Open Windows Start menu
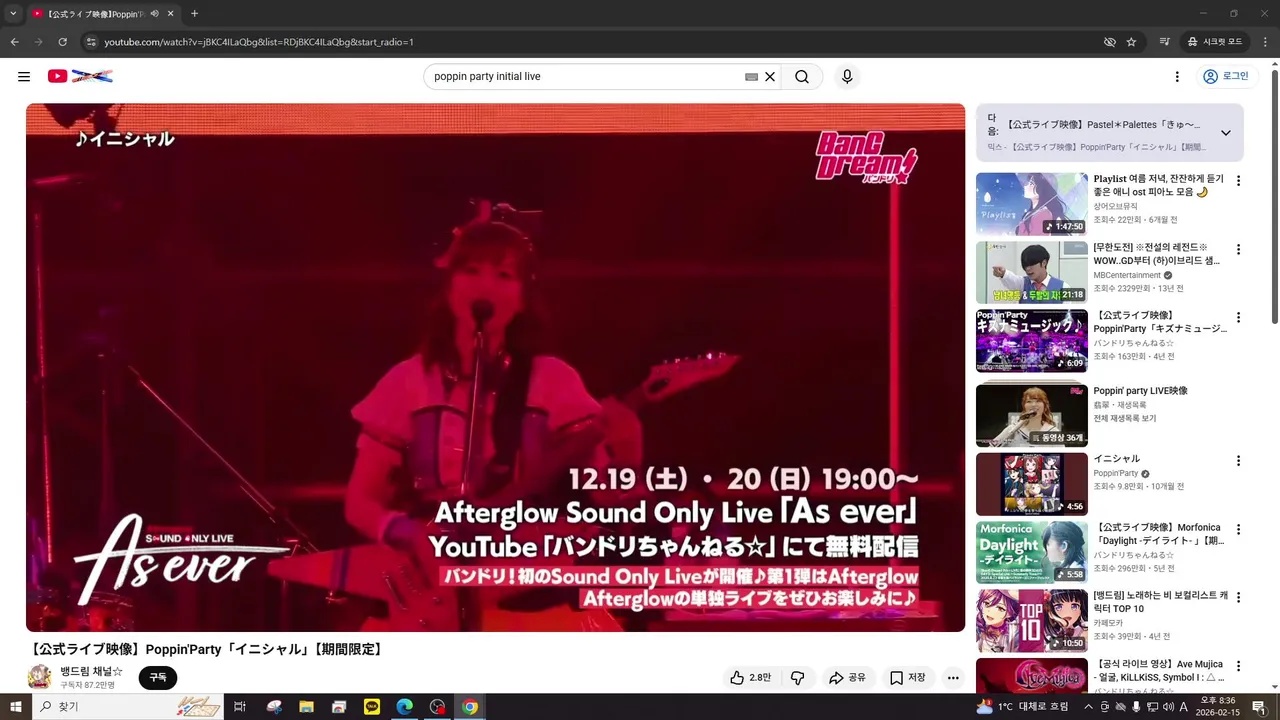The width and height of the screenshot is (1280, 720). (15, 707)
